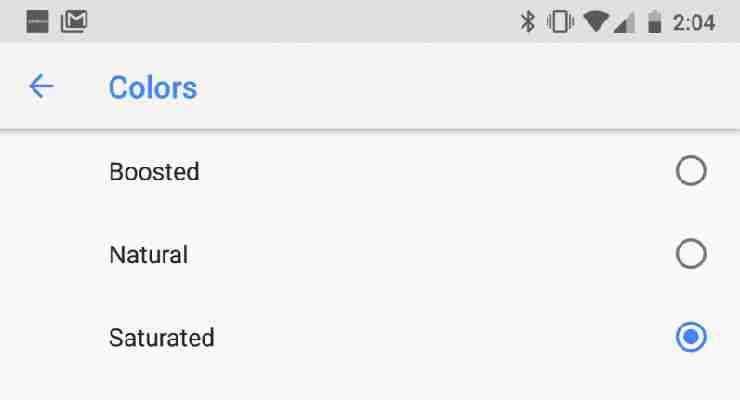Tap the Bluetooth status icon
The width and height of the screenshot is (740, 400).
[x=528, y=22]
